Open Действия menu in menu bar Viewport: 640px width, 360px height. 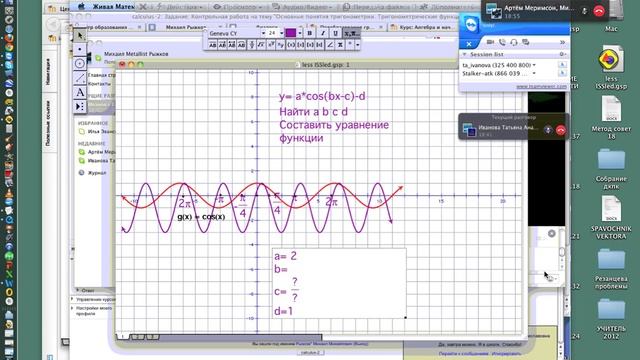[x=181, y=7]
